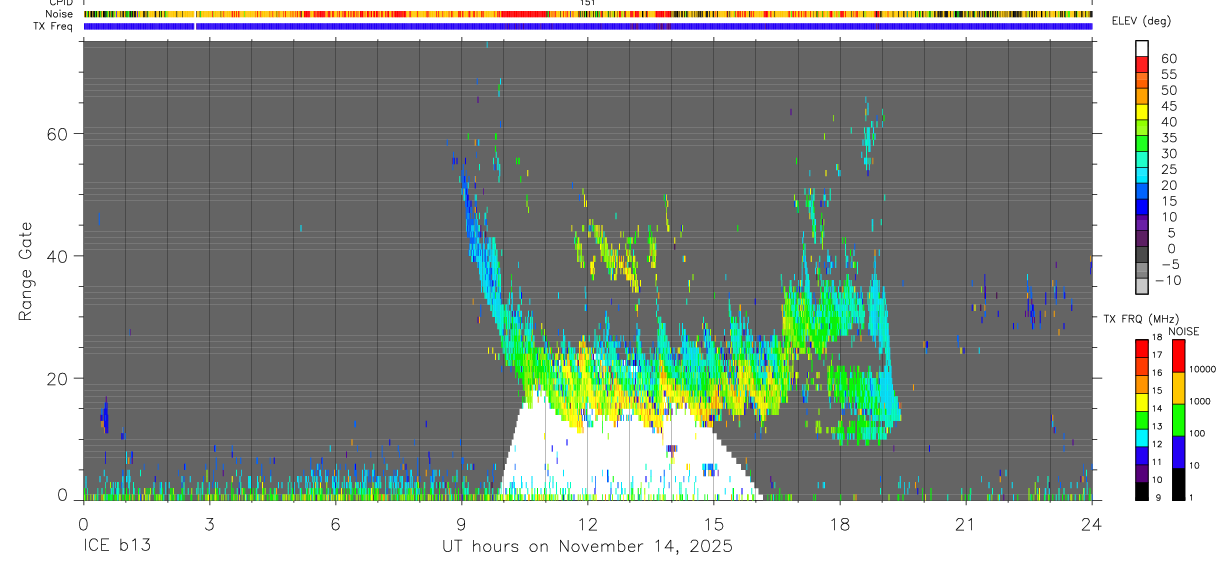Click the "TX FRQ (MHz)" legend title
The width and height of the screenshot is (1228, 567).
tap(1139, 319)
